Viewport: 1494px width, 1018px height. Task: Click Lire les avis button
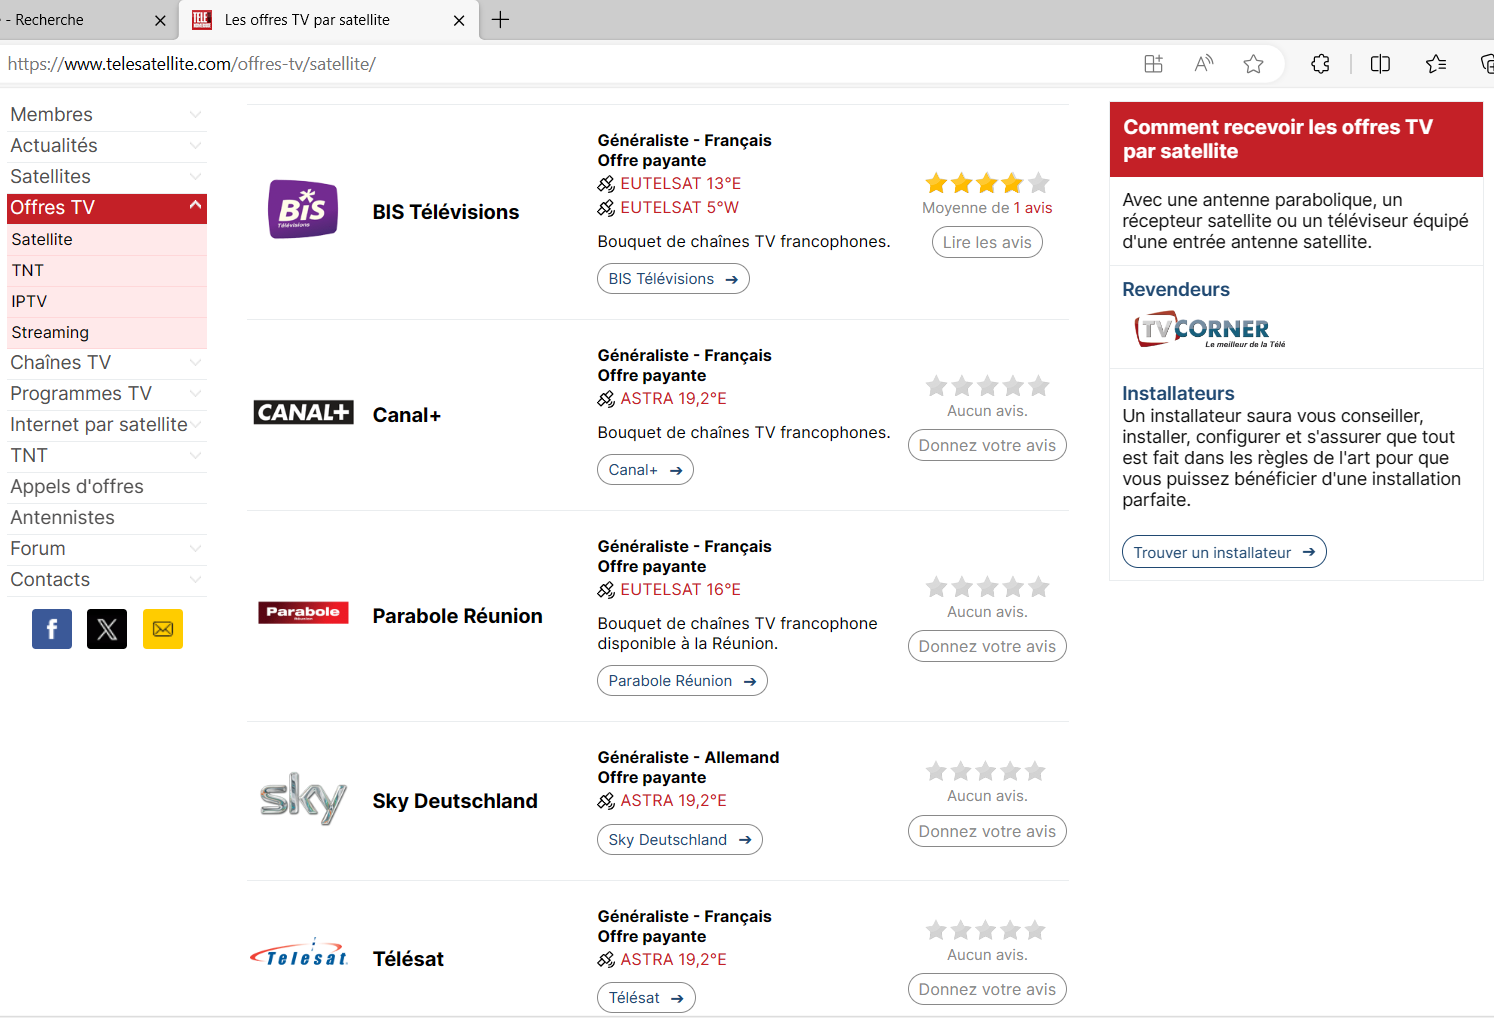(x=987, y=243)
